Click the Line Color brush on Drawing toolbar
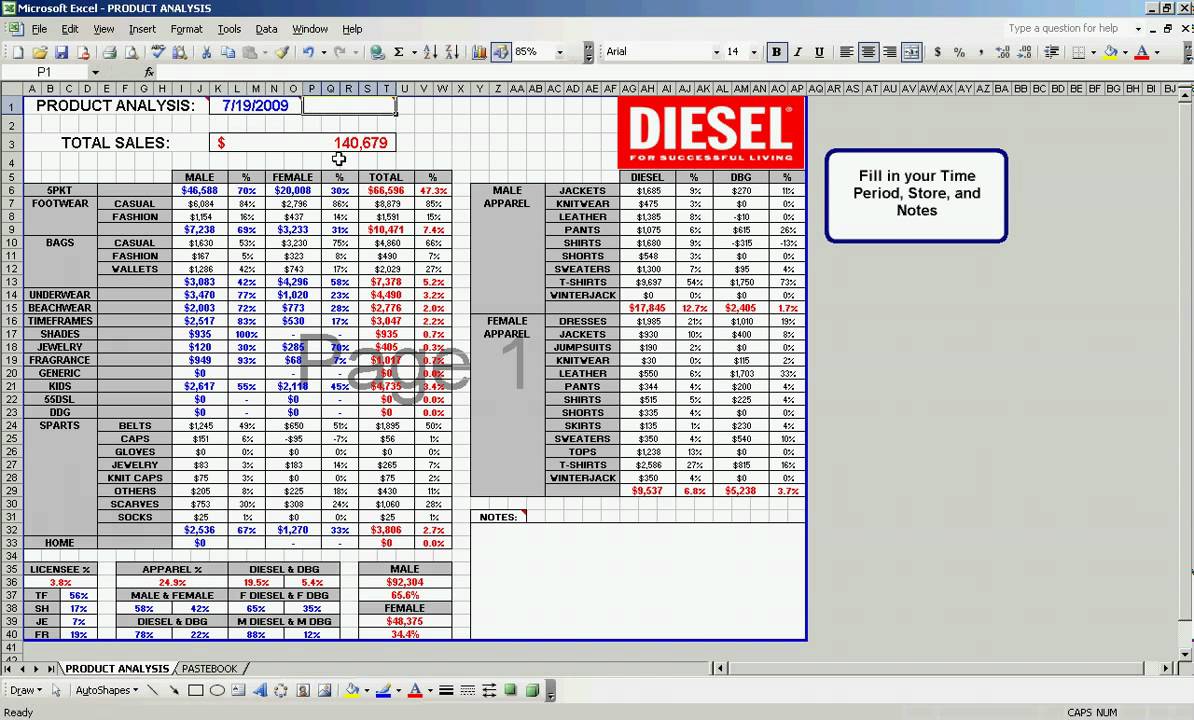 click(x=383, y=690)
